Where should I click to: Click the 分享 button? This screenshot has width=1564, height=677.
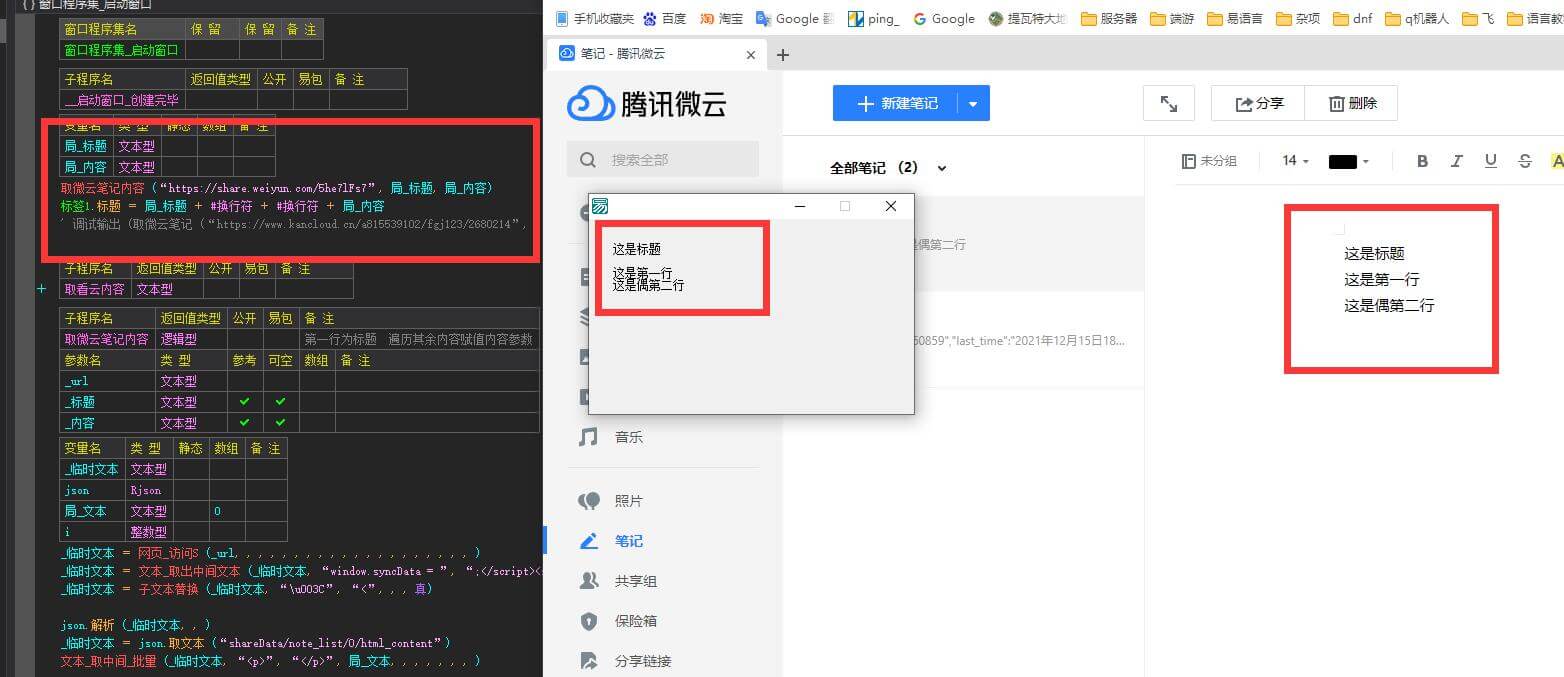point(1260,103)
